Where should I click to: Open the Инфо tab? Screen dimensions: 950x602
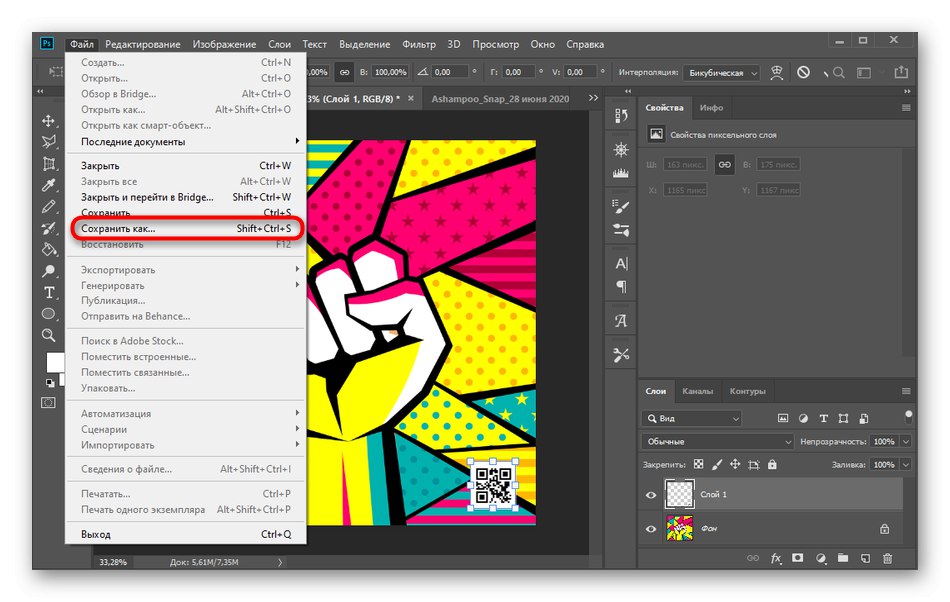pyautogui.click(x=710, y=108)
